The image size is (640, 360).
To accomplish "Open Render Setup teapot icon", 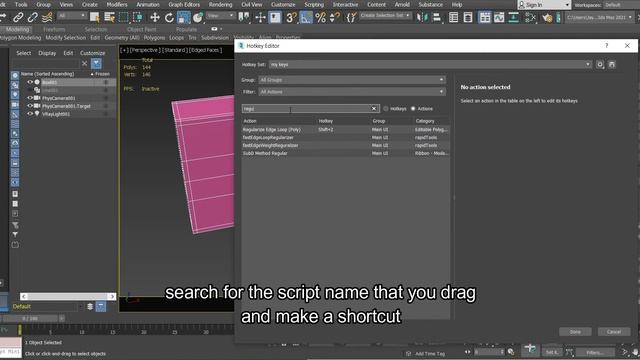I will point(547,18).
